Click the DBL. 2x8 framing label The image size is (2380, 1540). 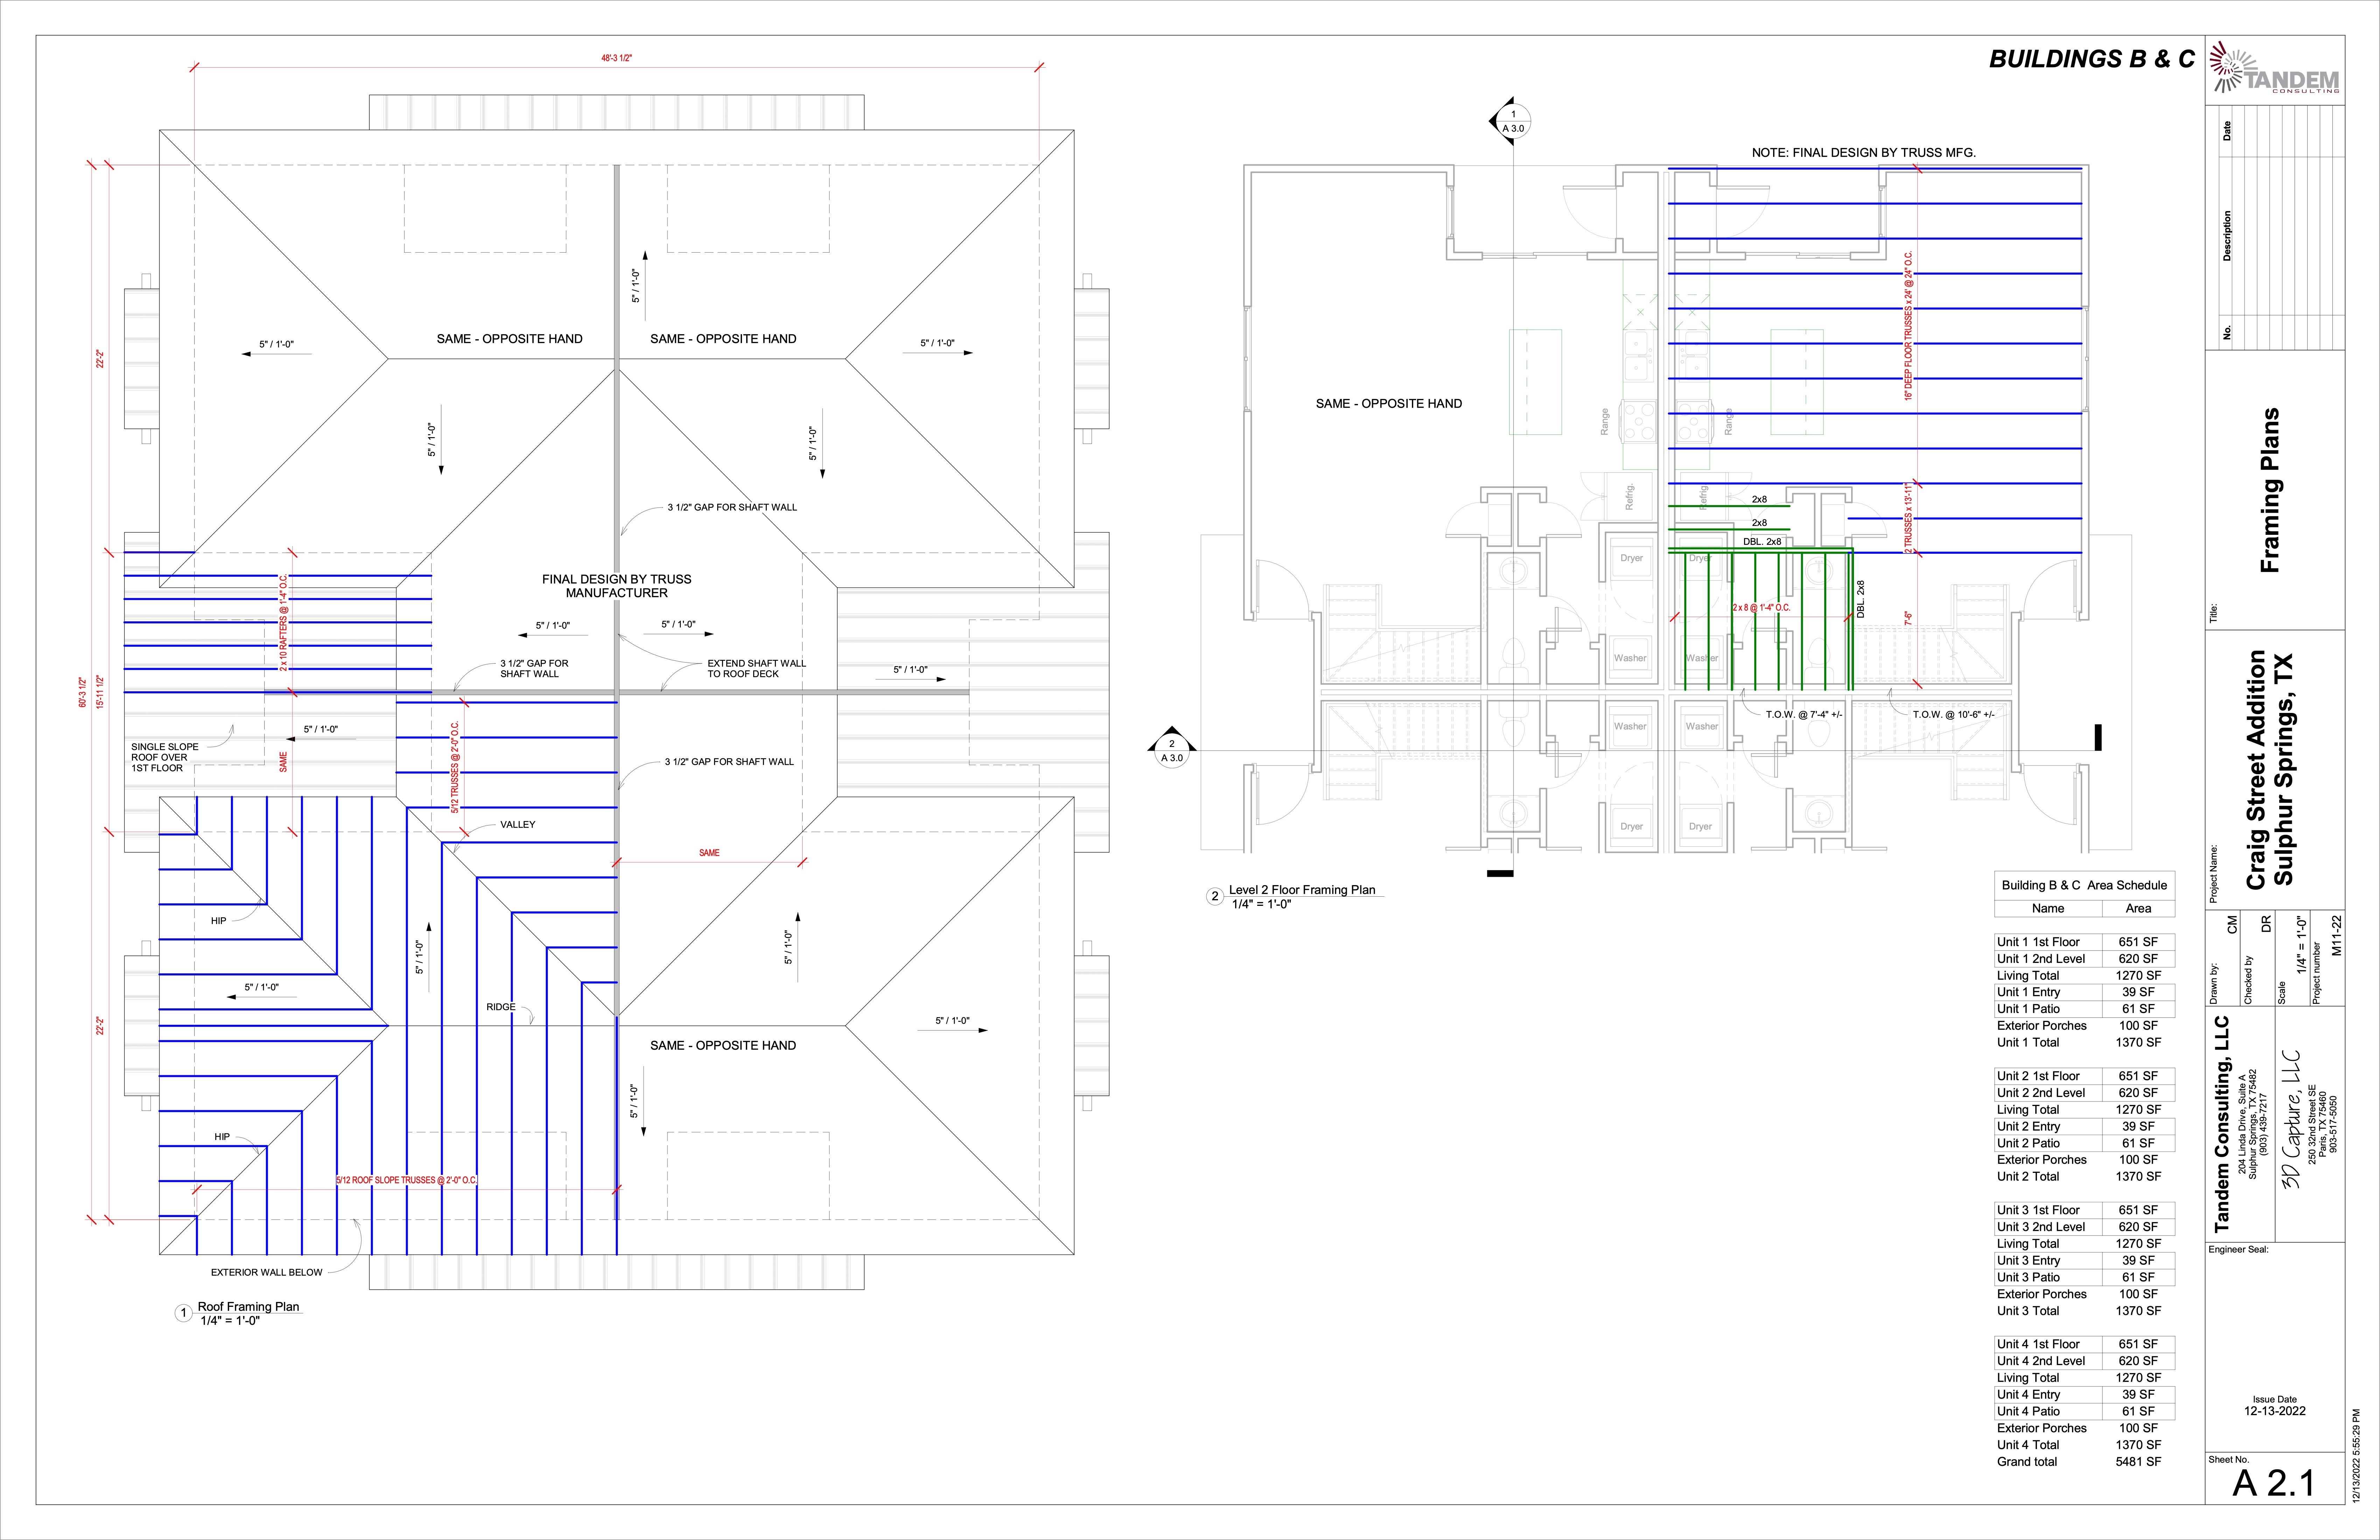click(x=1762, y=541)
